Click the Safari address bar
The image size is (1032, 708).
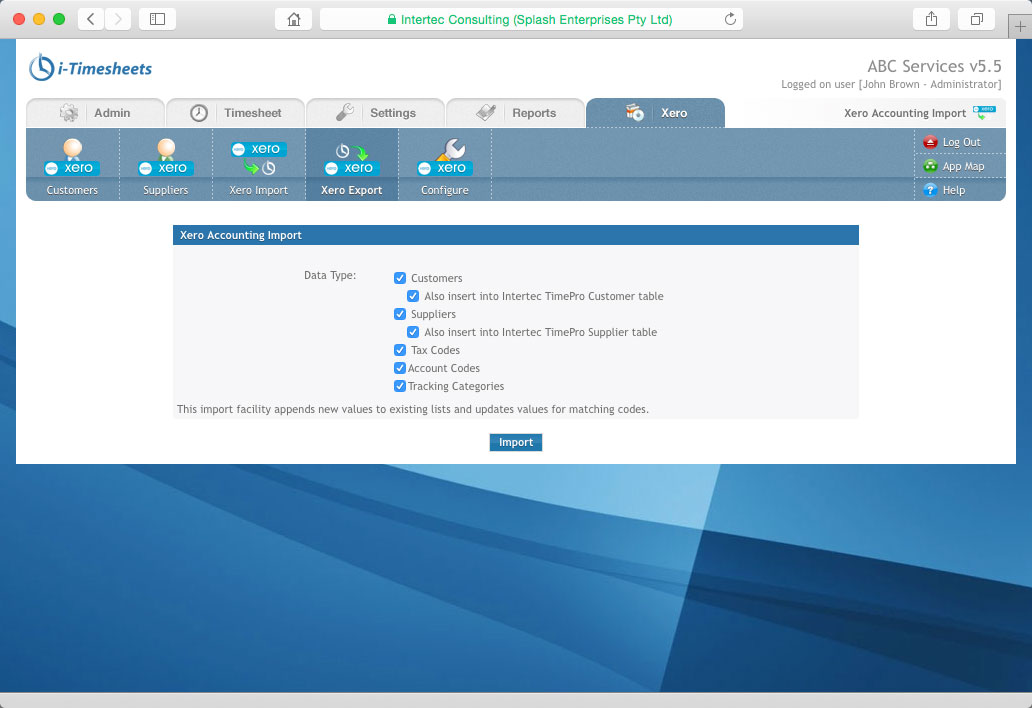[531, 19]
